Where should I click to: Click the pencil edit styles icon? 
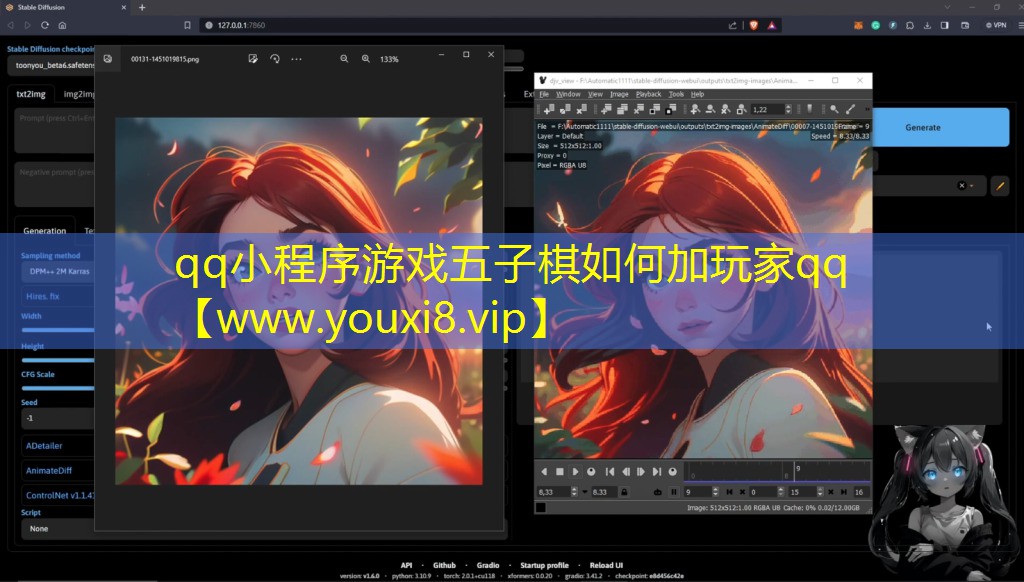tap(1000, 186)
